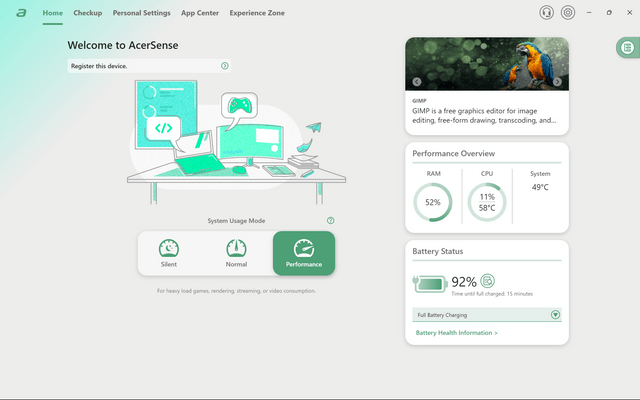Click the 92% battery percentage
Screen dimensions: 640x400
click(464, 282)
